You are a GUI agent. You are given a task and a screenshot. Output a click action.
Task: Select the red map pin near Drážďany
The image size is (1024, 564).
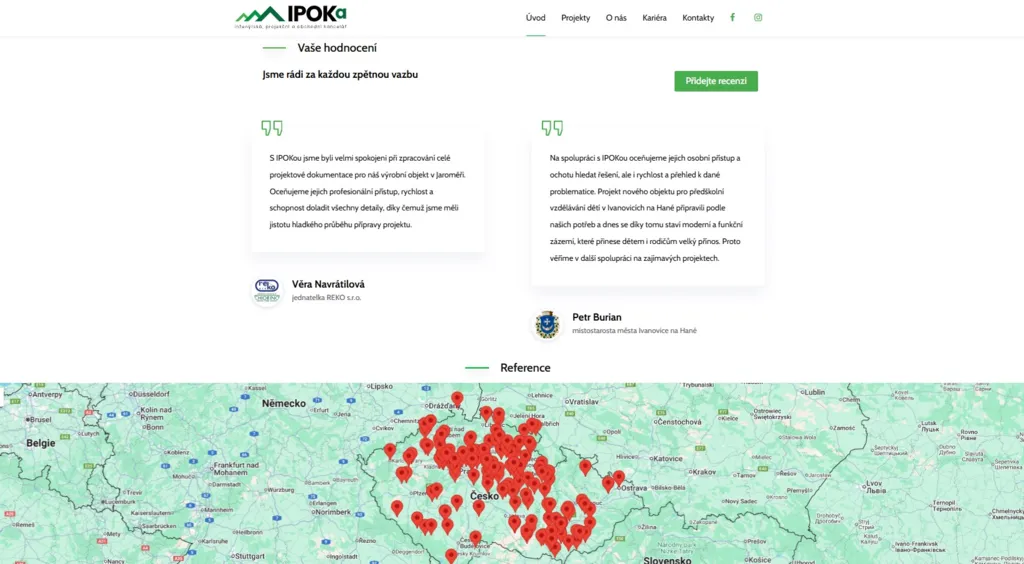click(x=457, y=399)
